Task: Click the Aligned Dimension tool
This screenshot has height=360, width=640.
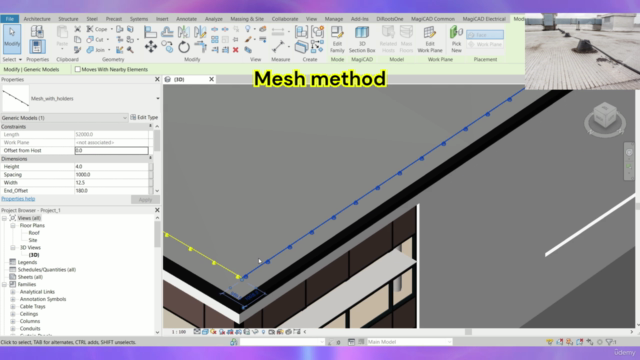Action: (x=278, y=47)
